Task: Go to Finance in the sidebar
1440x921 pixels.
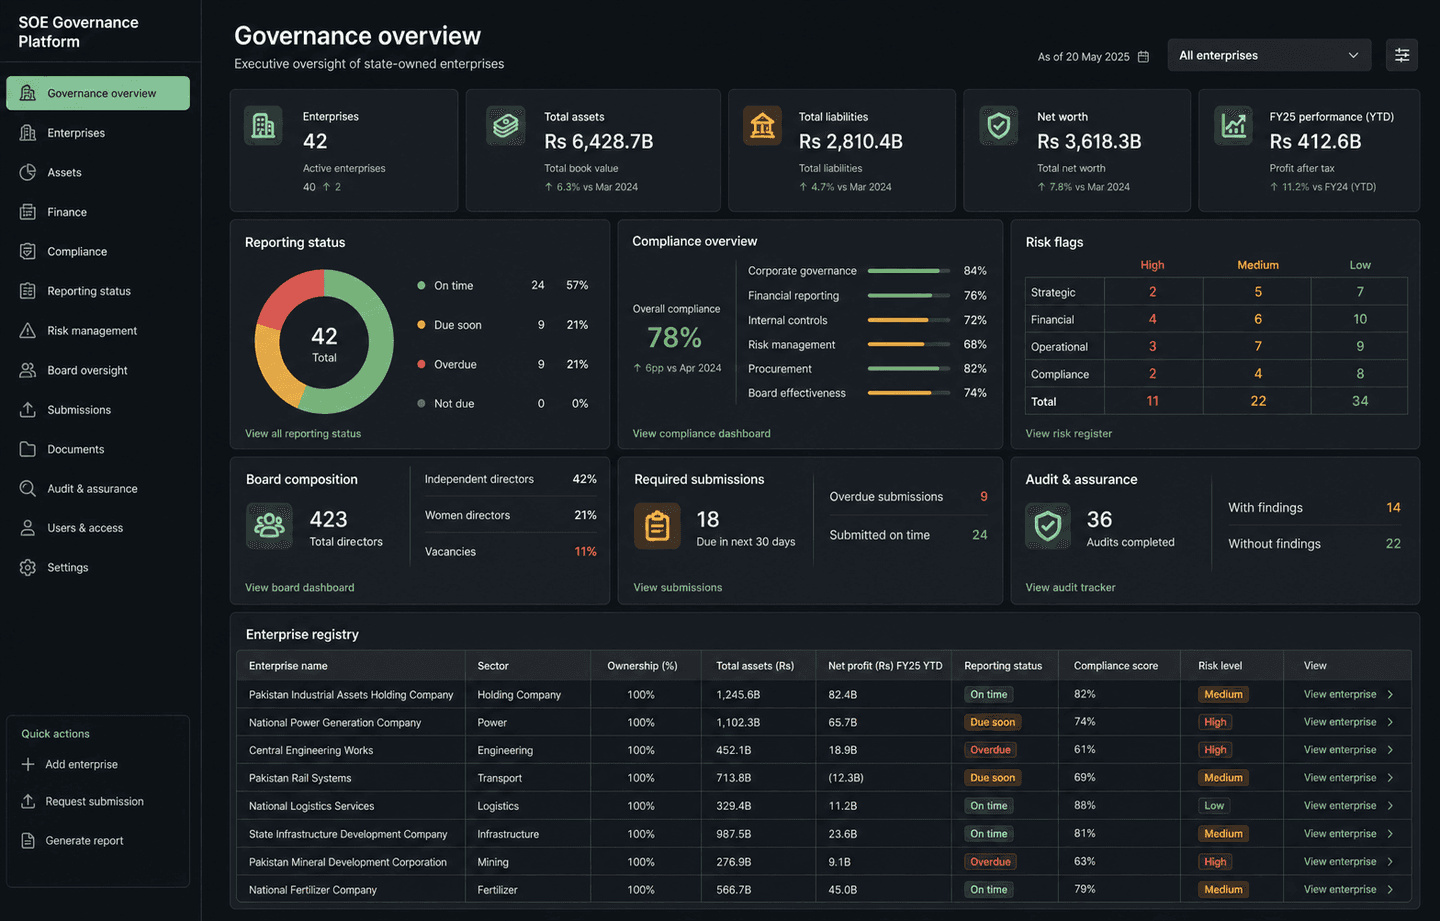Action: point(98,212)
